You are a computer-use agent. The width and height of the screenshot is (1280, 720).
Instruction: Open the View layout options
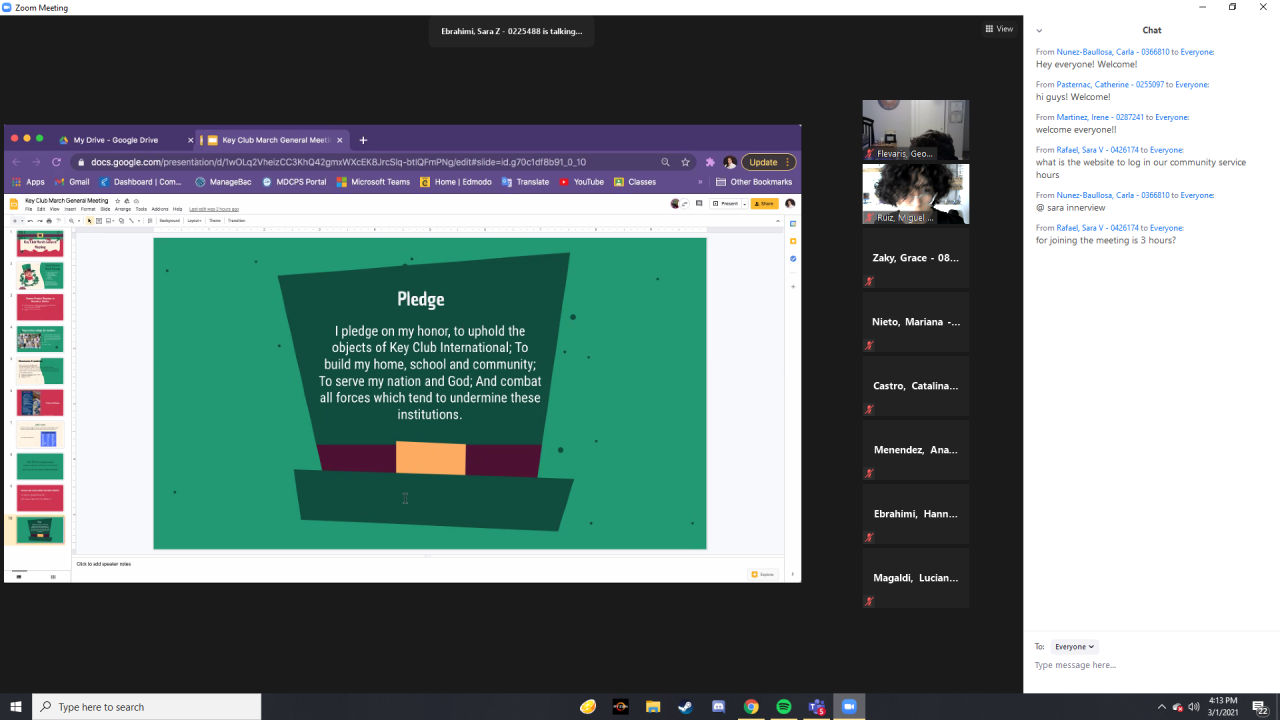click(999, 29)
